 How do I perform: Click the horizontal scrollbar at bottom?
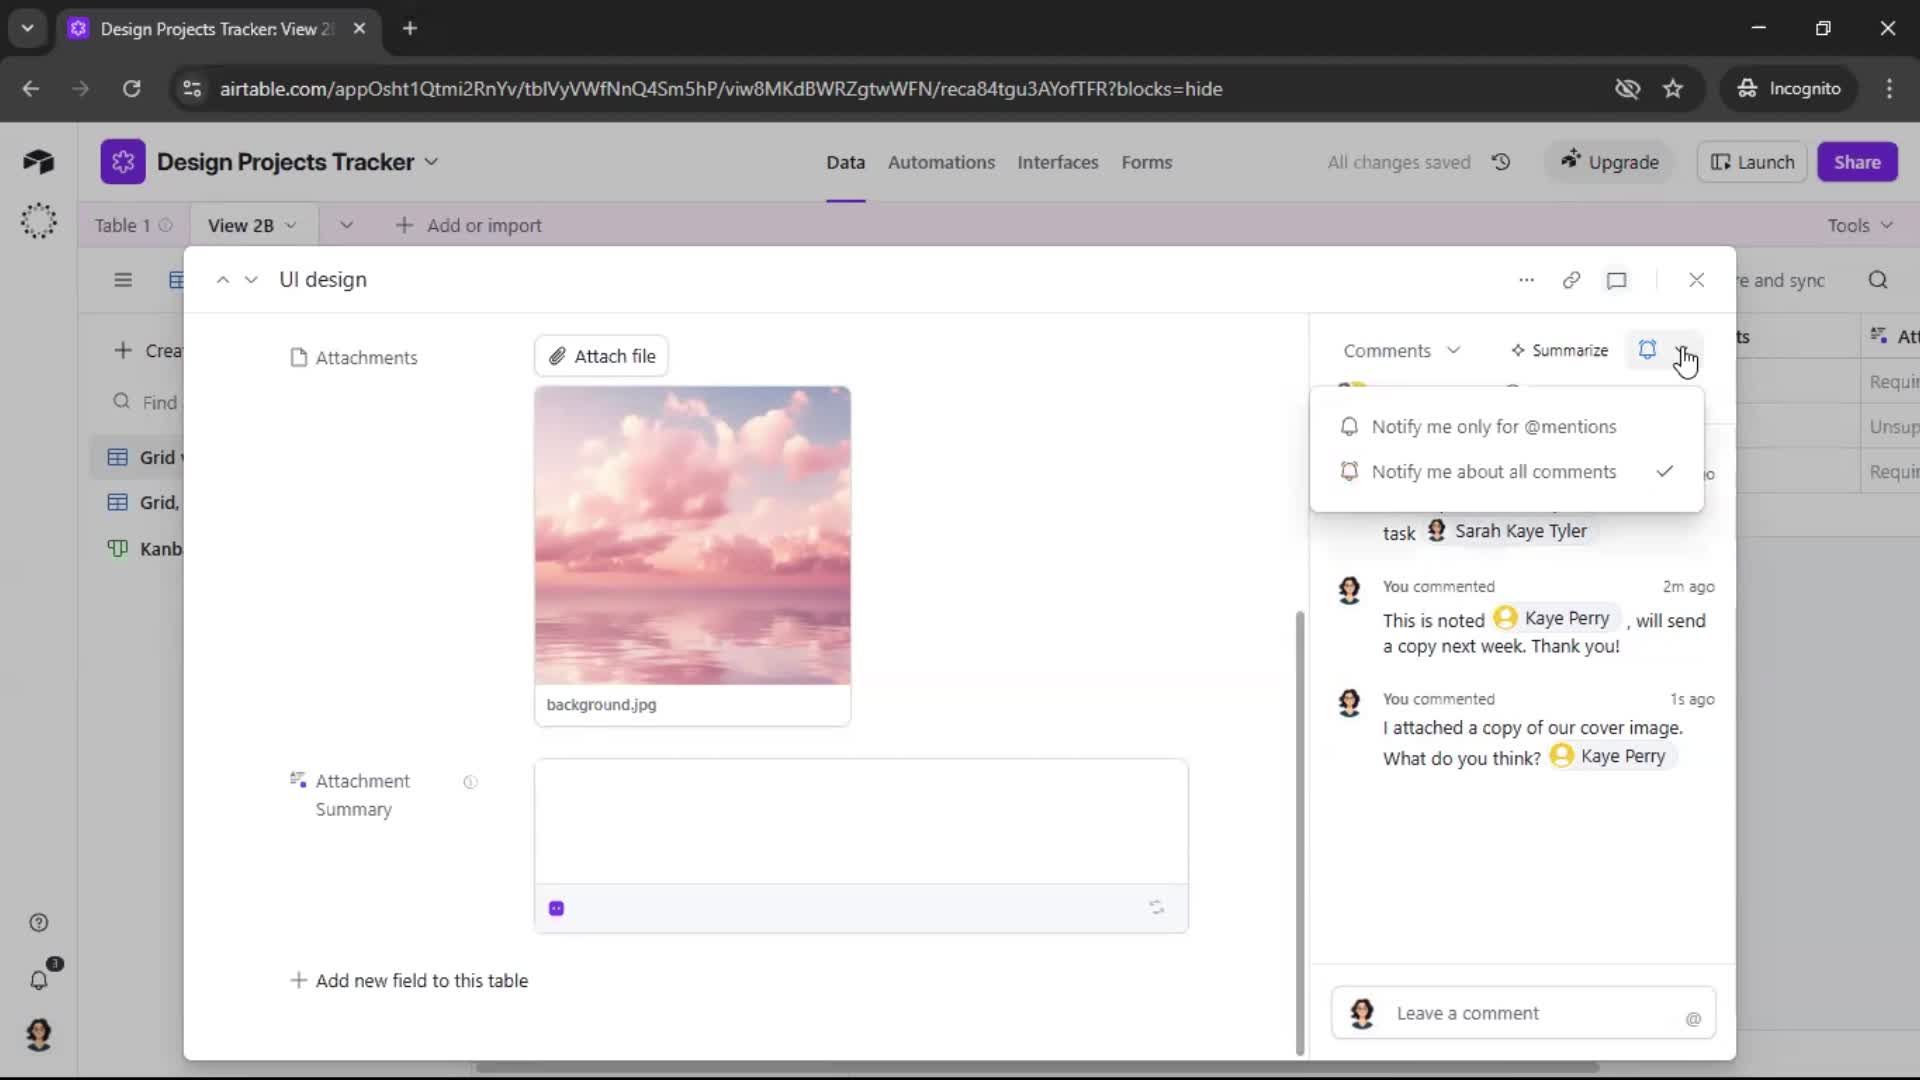1038,1067
